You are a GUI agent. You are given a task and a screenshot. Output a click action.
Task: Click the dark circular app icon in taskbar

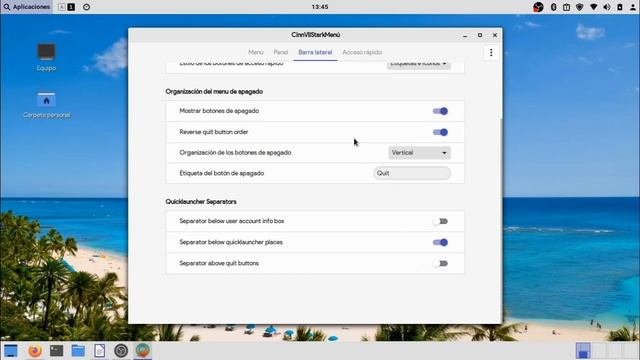click(x=121, y=351)
